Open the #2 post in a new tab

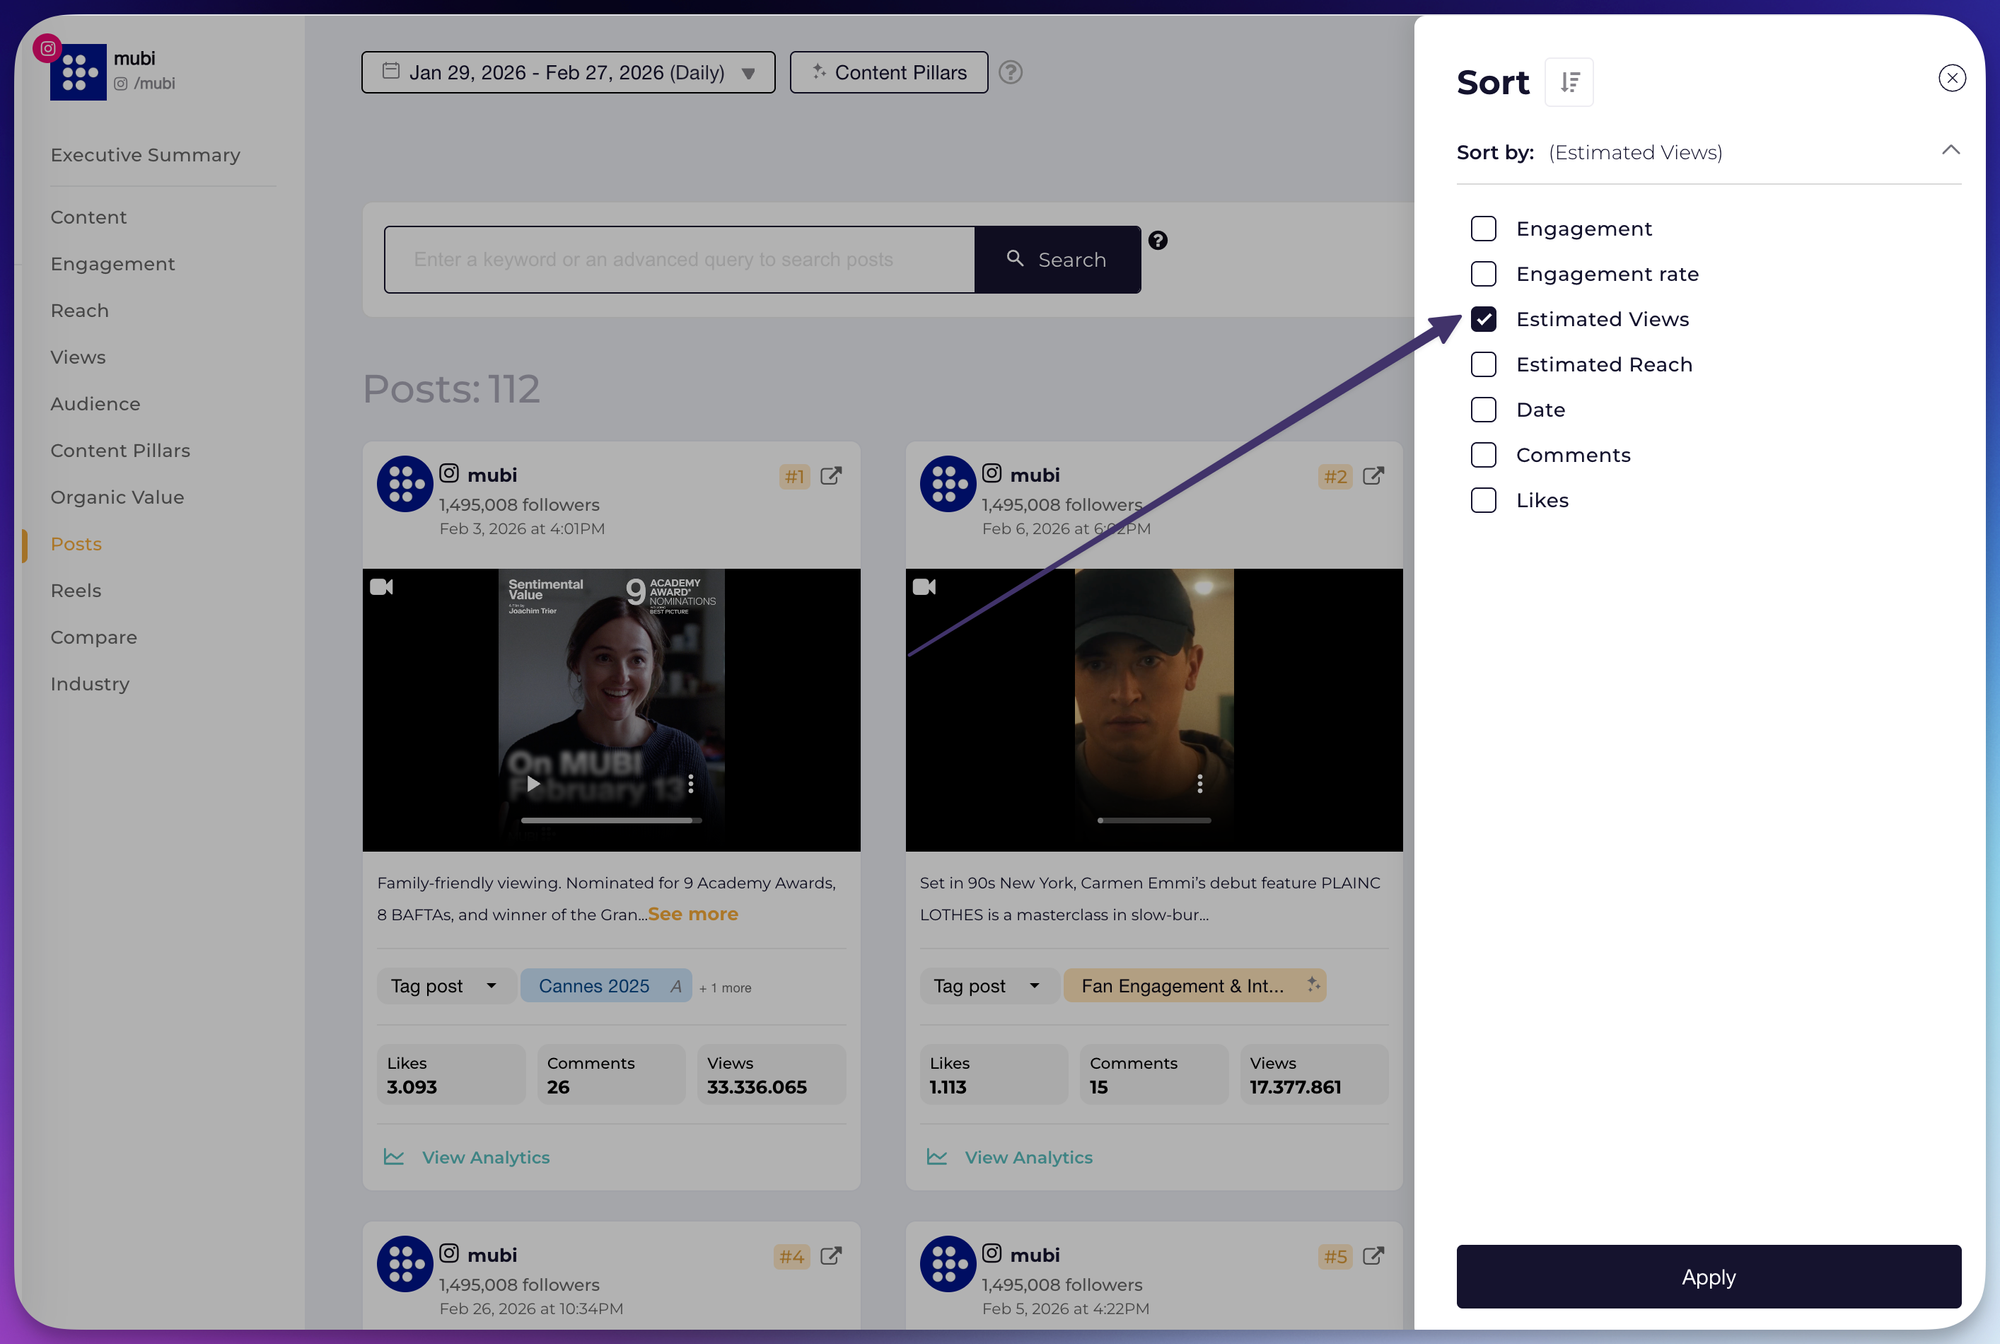(1374, 476)
